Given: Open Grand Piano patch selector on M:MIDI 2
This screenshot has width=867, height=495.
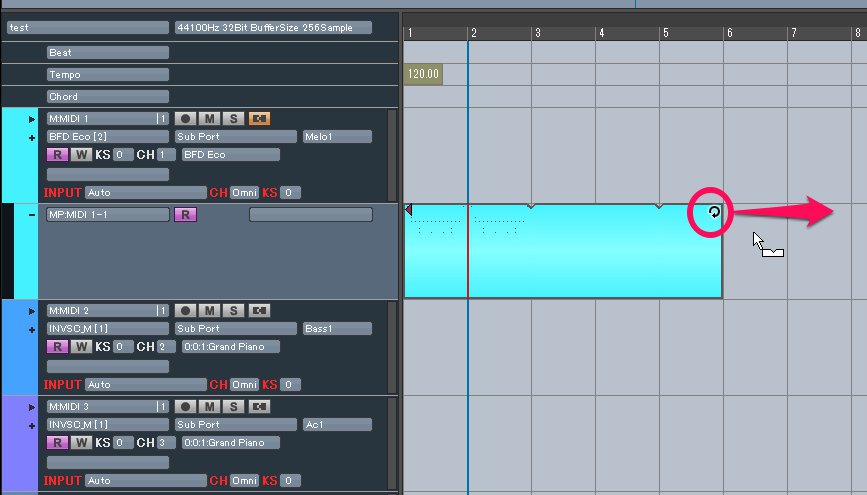Looking at the screenshot, I should [x=231, y=347].
